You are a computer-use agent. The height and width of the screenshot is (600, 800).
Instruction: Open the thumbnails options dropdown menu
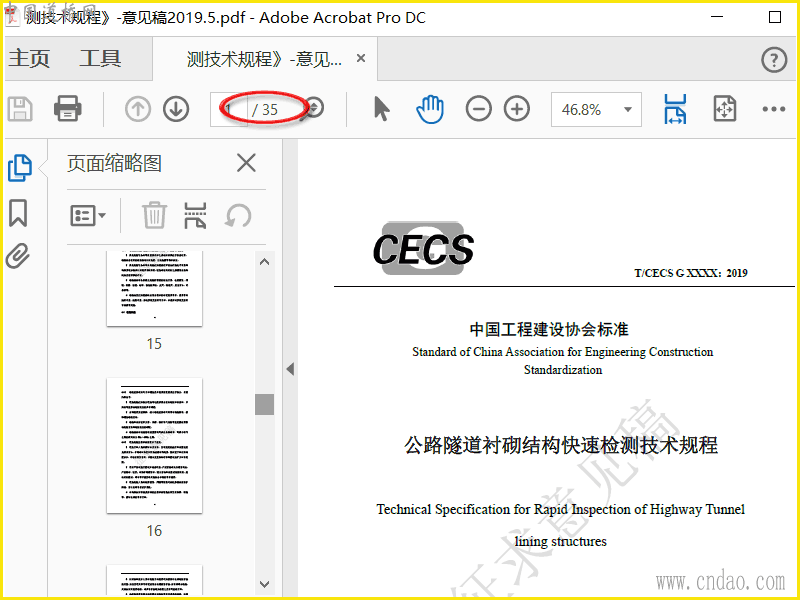88,215
